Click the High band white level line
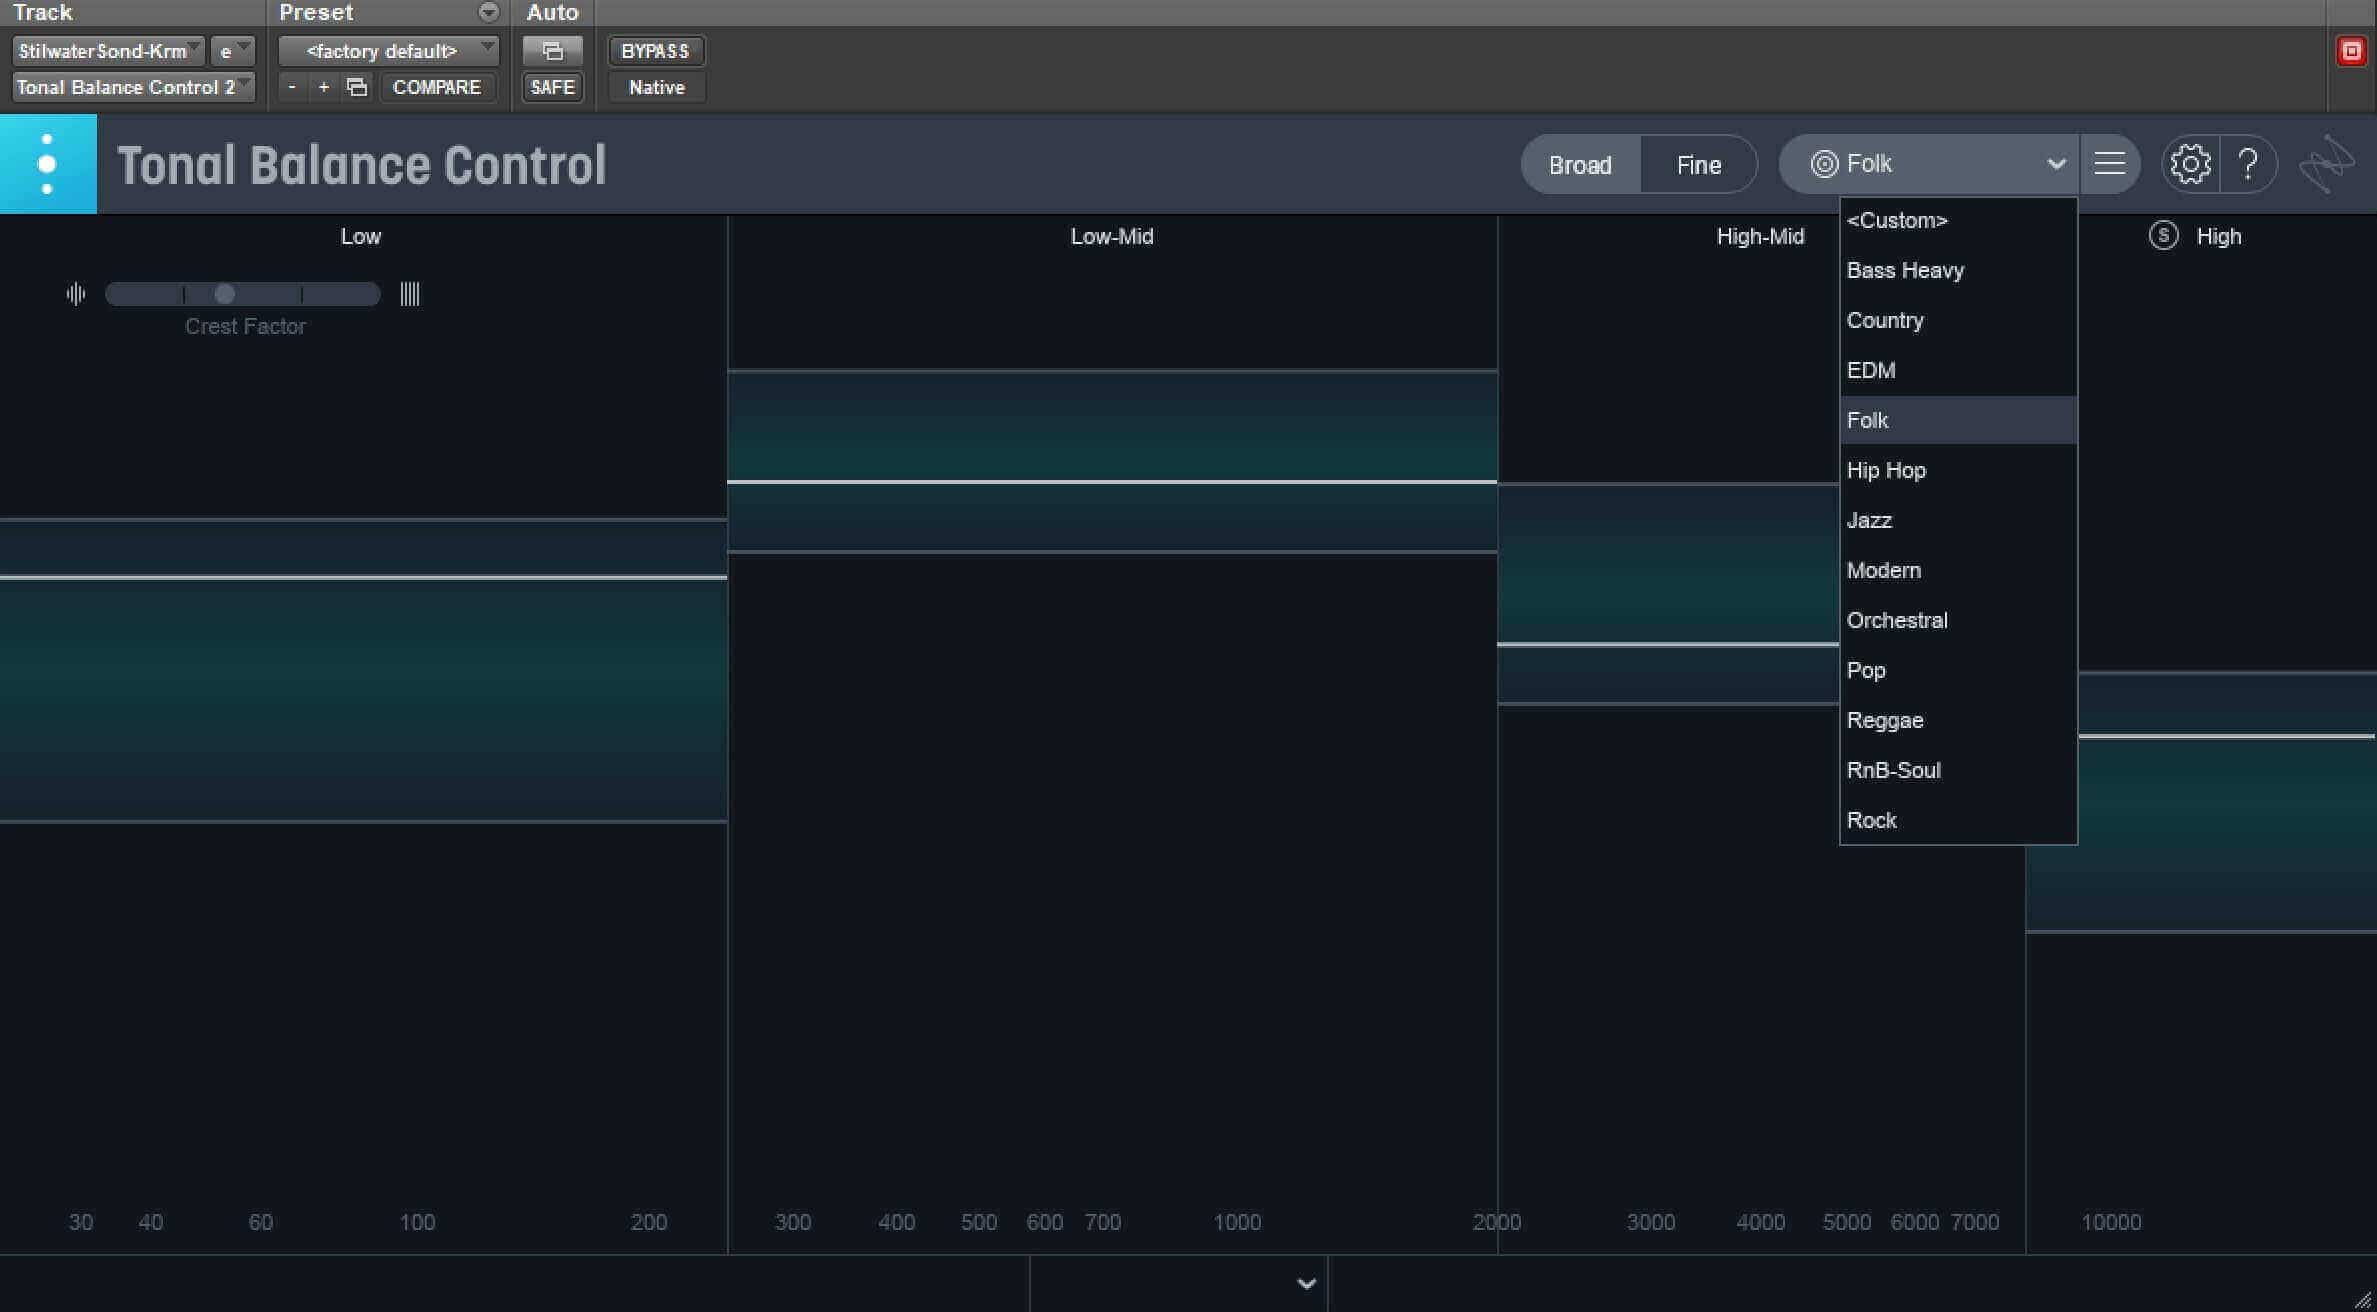The image size is (2377, 1312). tap(2227, 737)
